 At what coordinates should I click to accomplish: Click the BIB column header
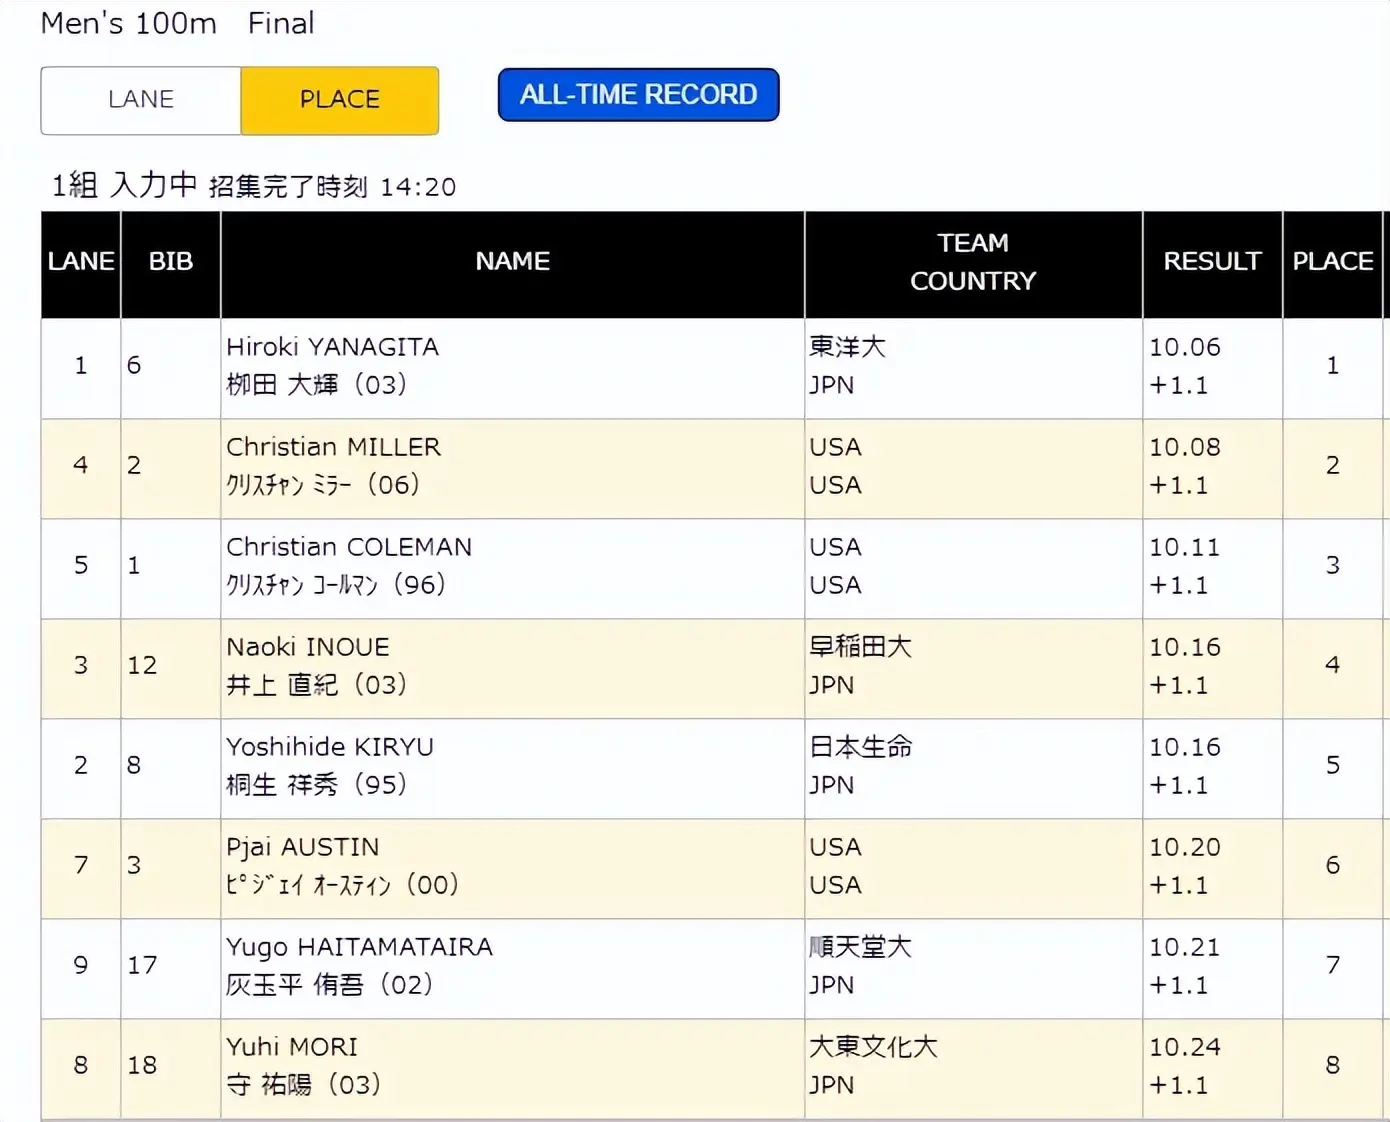pos(170,262)
